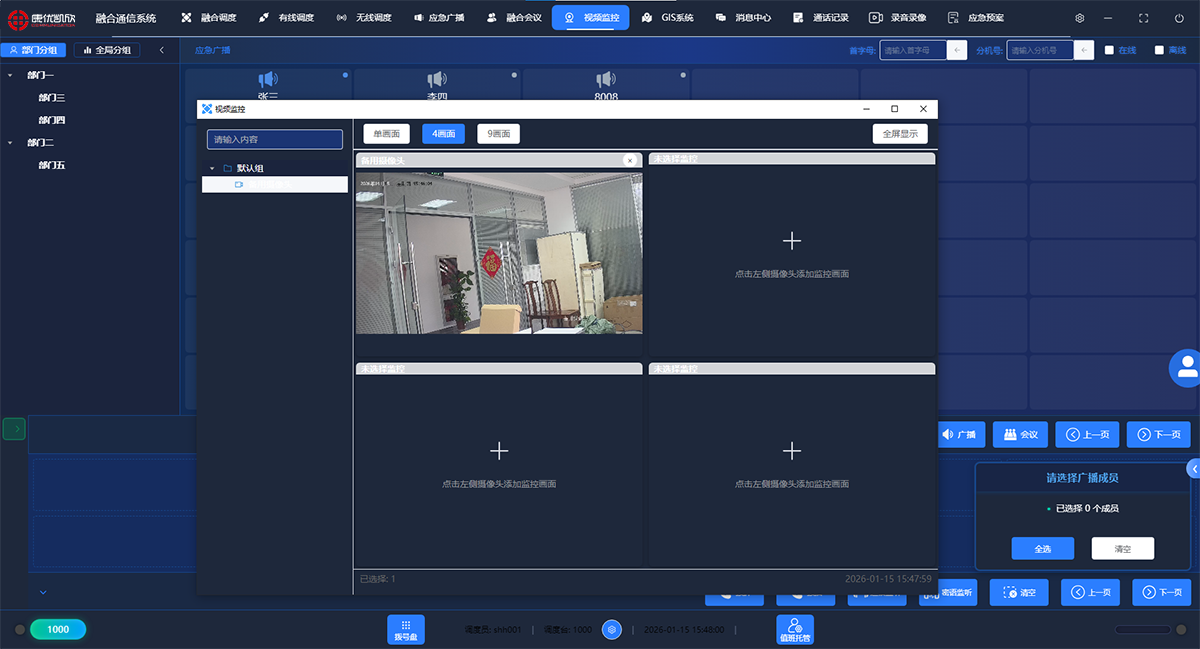This screenshot has width=1200, height=649.
Task: Click the floating user avatar icon at right edge
Action: [1187, 368]
